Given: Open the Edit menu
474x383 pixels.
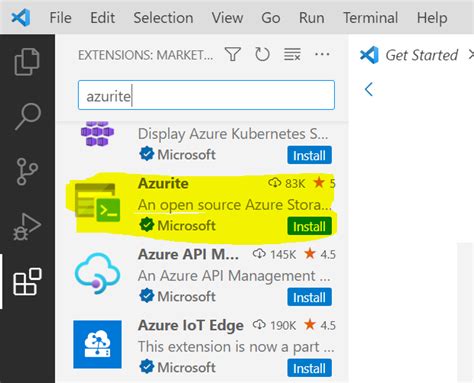Looking at the screenshot, I should [x=102, y=17].
